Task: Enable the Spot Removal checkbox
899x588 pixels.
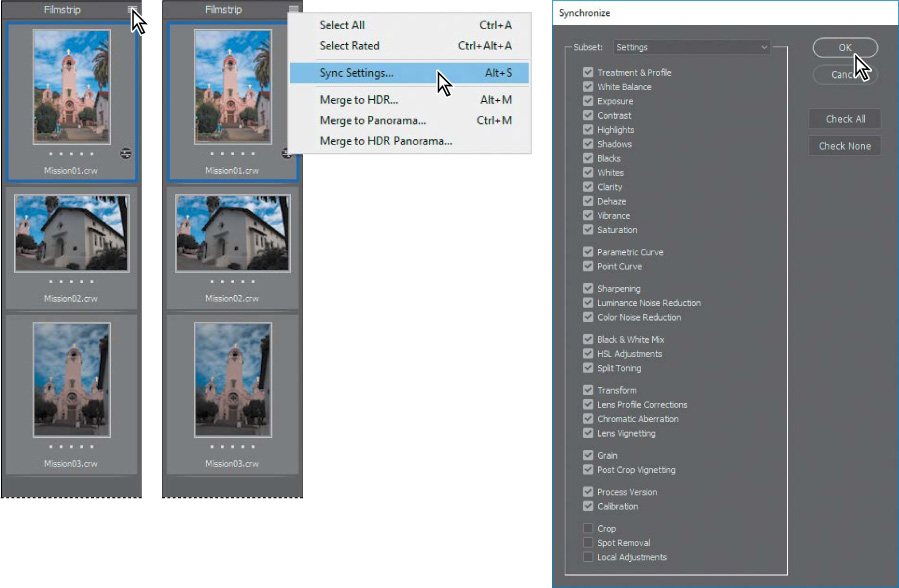Action: pos(588,542)
